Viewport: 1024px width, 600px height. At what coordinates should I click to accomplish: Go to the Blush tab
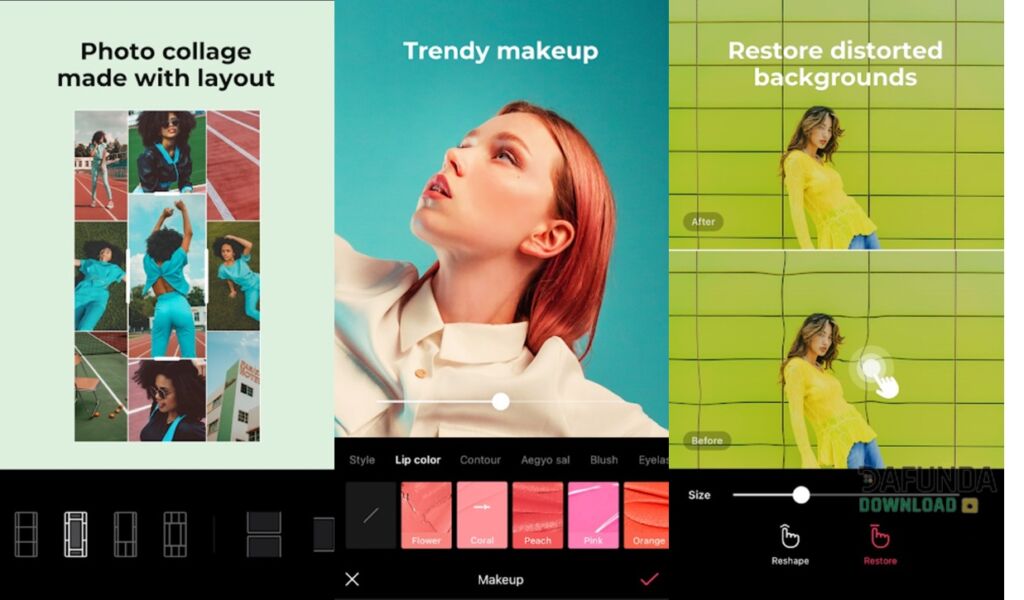603,460
